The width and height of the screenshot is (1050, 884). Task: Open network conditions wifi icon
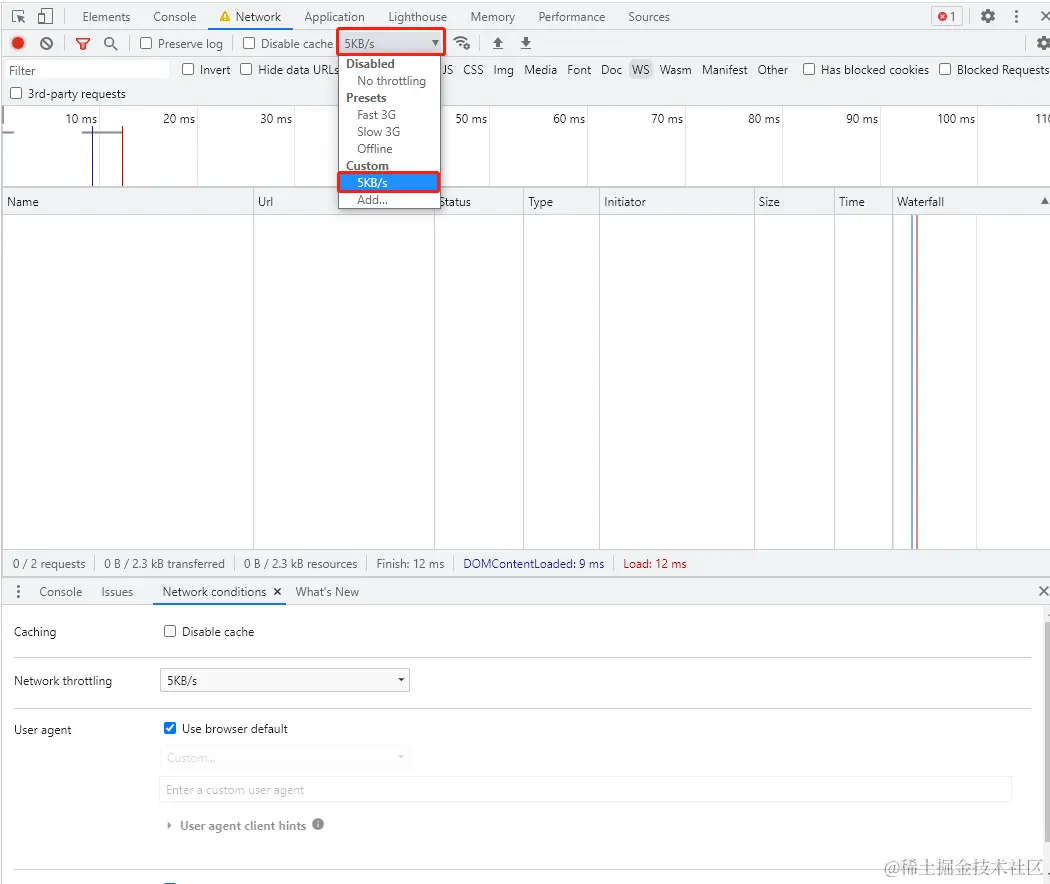coord(461,44)
